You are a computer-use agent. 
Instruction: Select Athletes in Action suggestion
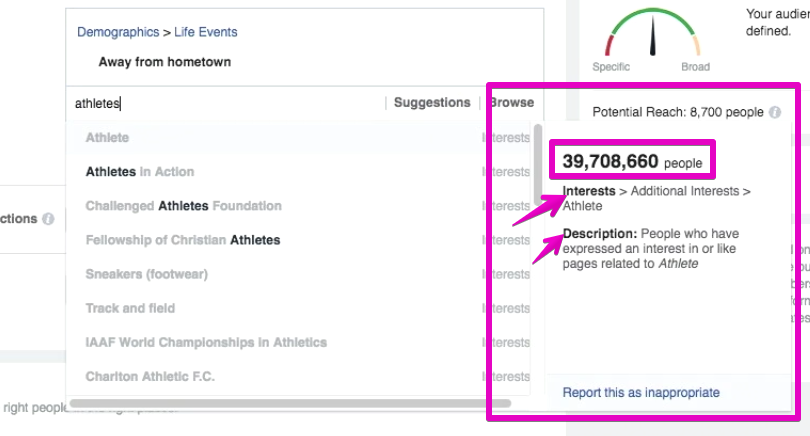tap(301, 172)
